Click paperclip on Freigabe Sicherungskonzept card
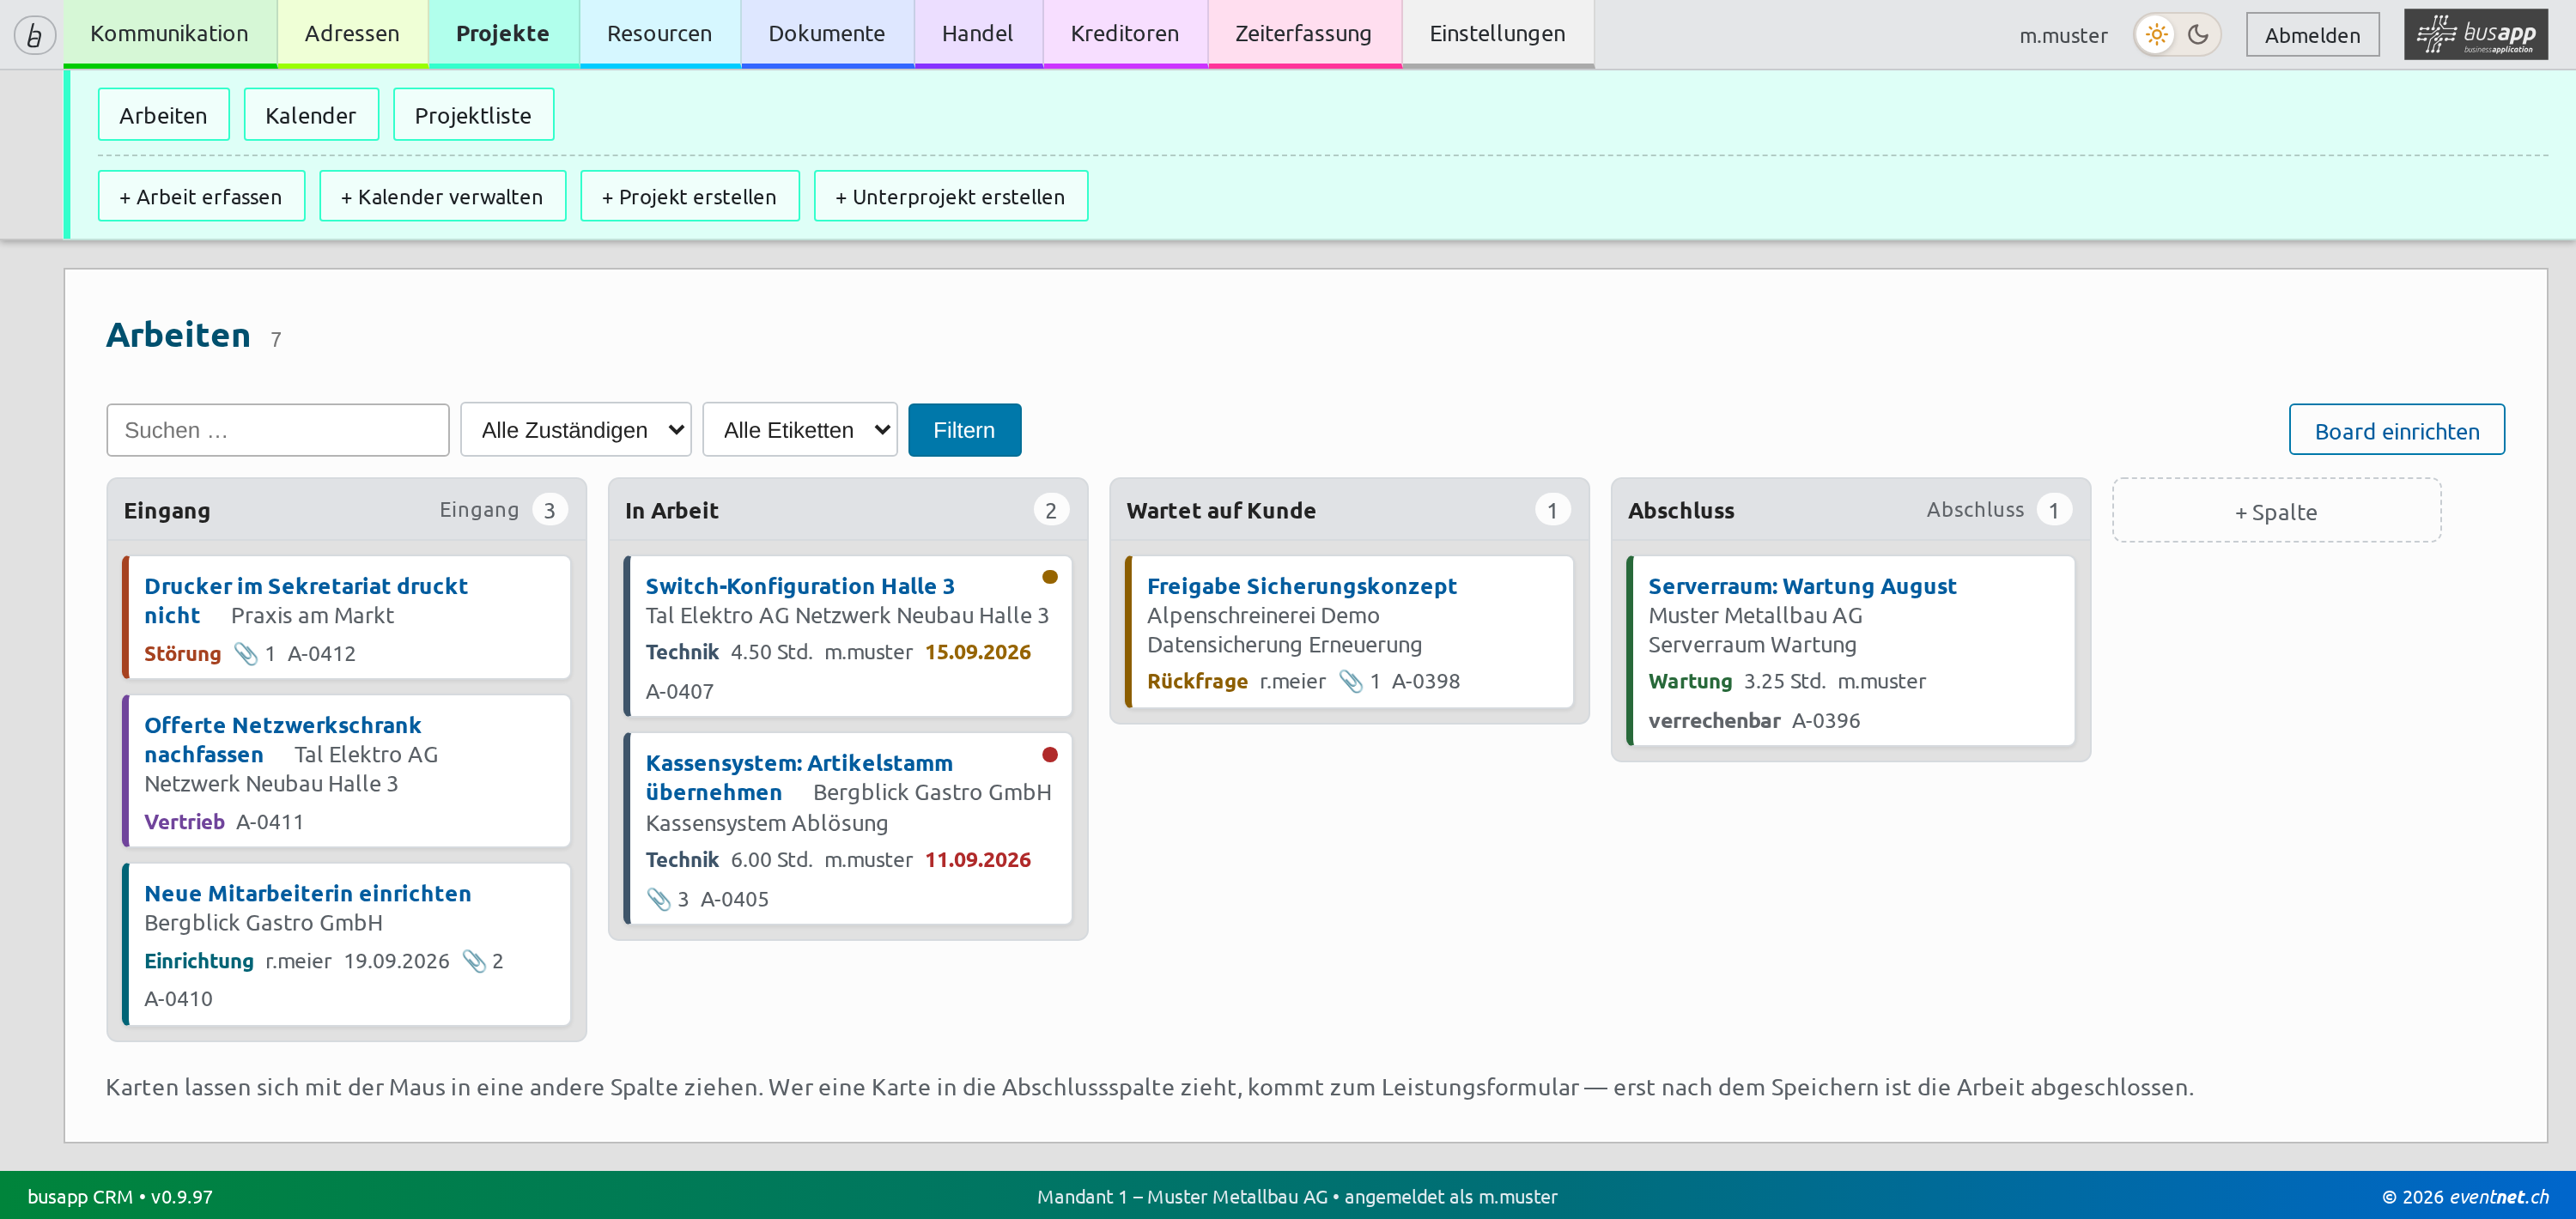The image size is (2576, 1219). click(x=1351, y=681)
